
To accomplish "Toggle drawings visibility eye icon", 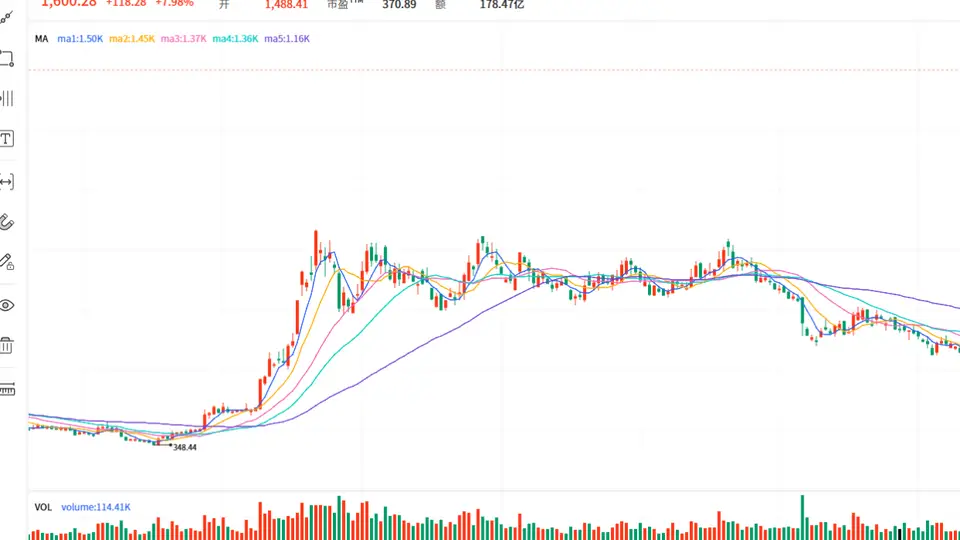I will [x=7, y=305].
